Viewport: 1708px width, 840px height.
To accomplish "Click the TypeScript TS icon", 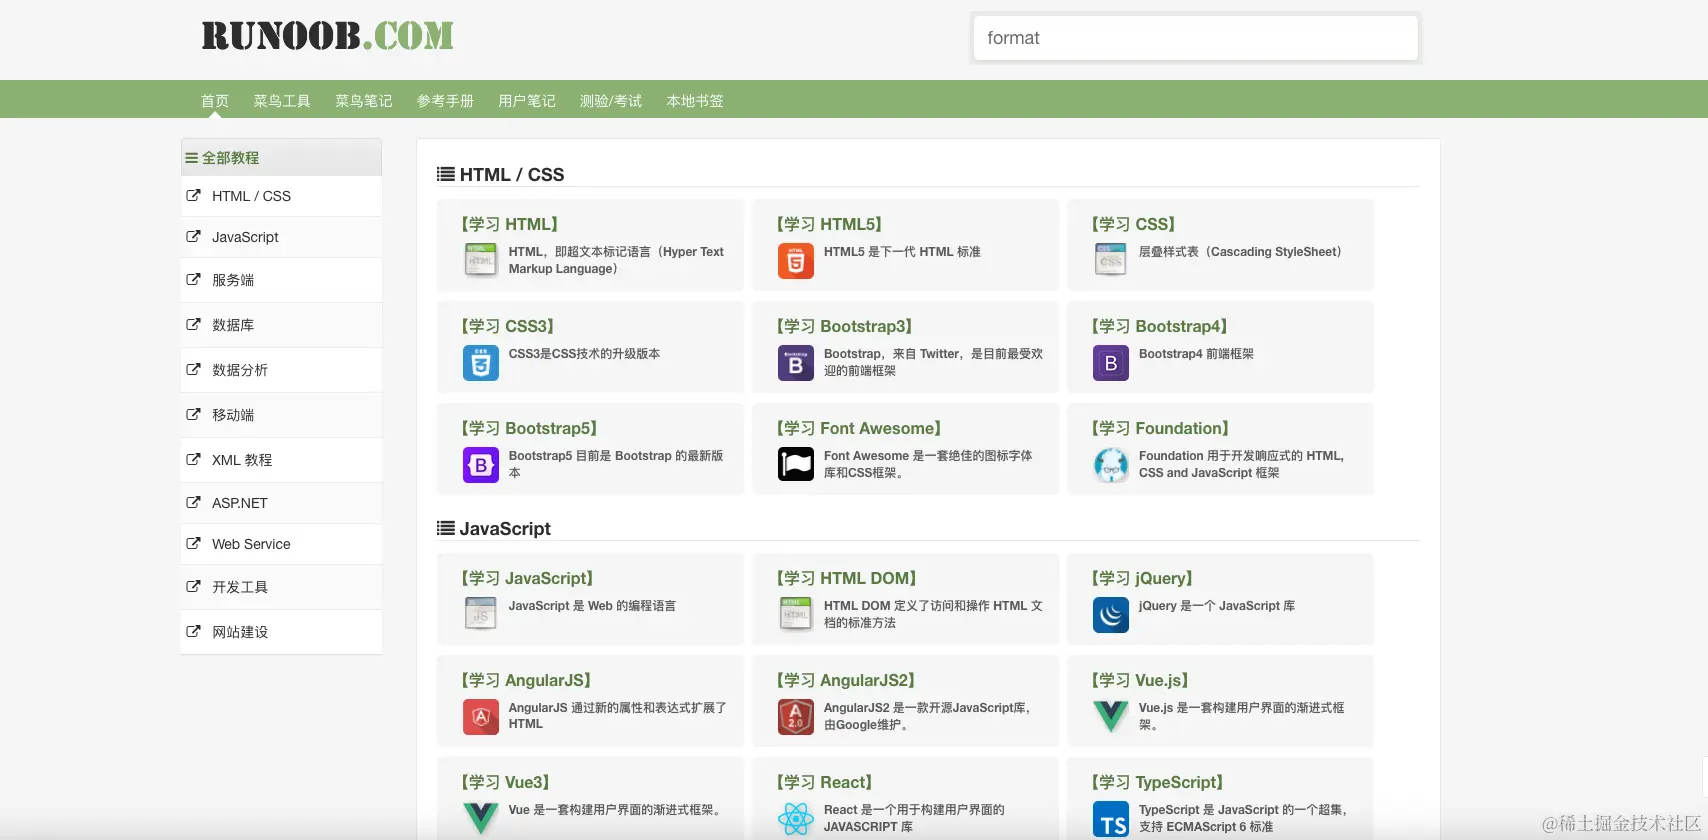I will [x=1111, y=819].
